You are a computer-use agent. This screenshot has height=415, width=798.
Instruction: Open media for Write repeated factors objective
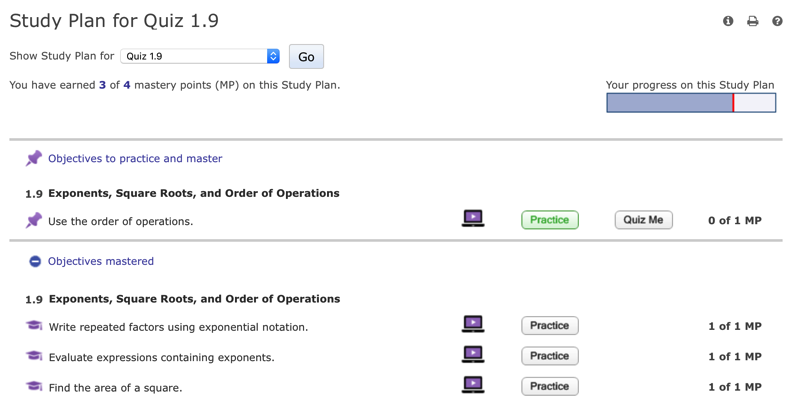pos(473,325)
